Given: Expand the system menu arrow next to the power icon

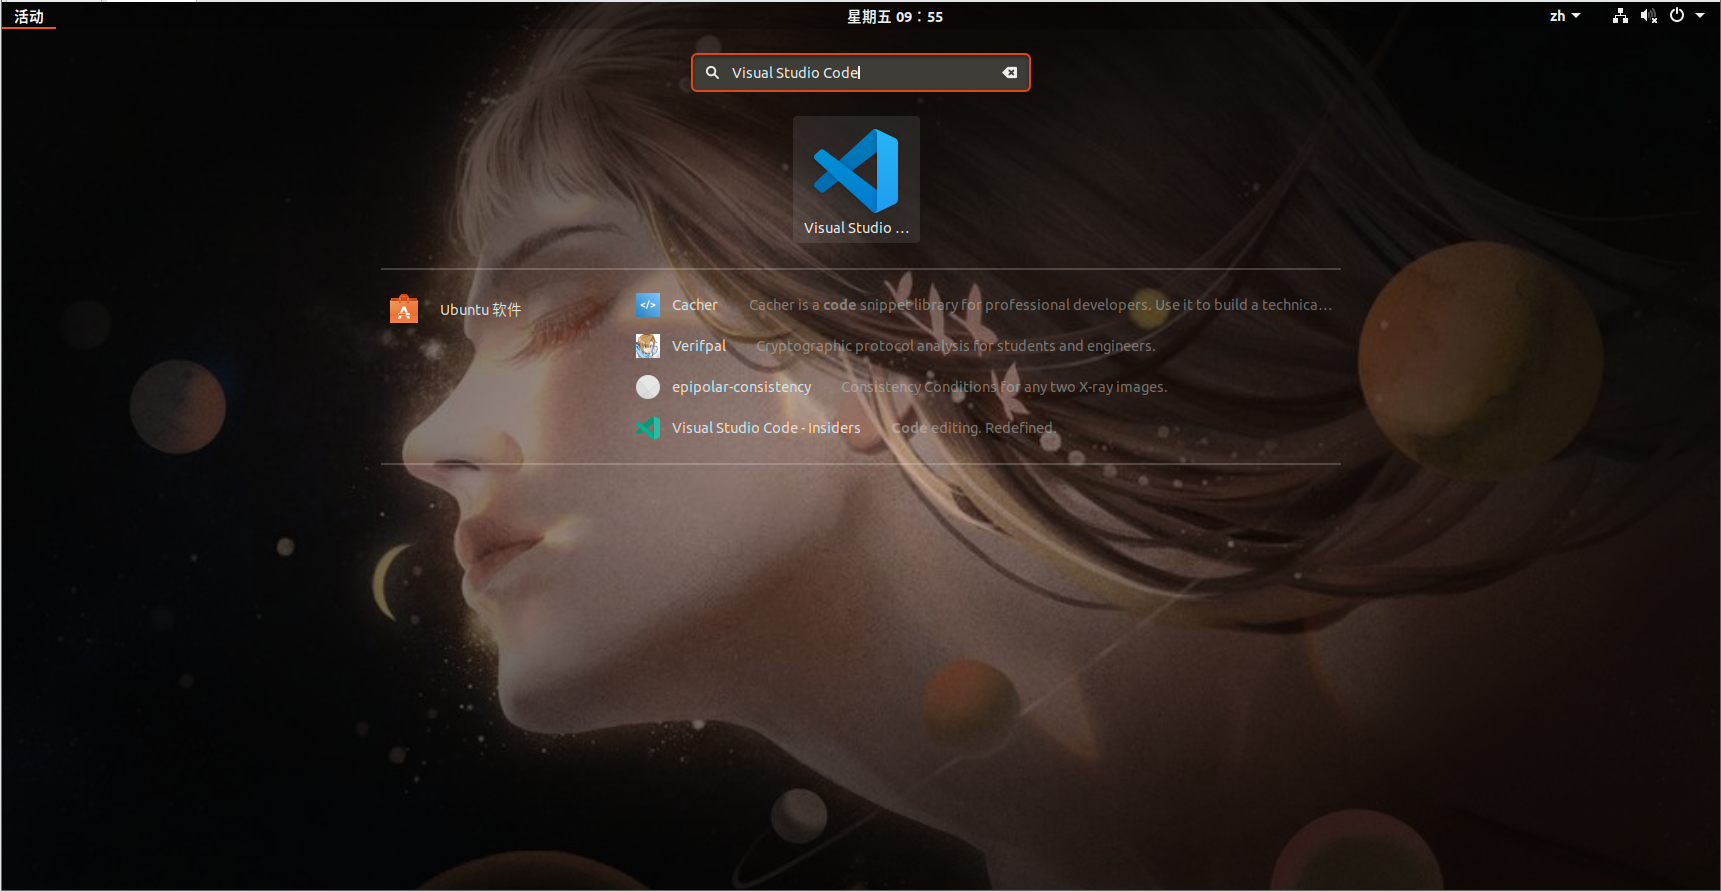Looking at the screenshot, I should click(1700, 16).
